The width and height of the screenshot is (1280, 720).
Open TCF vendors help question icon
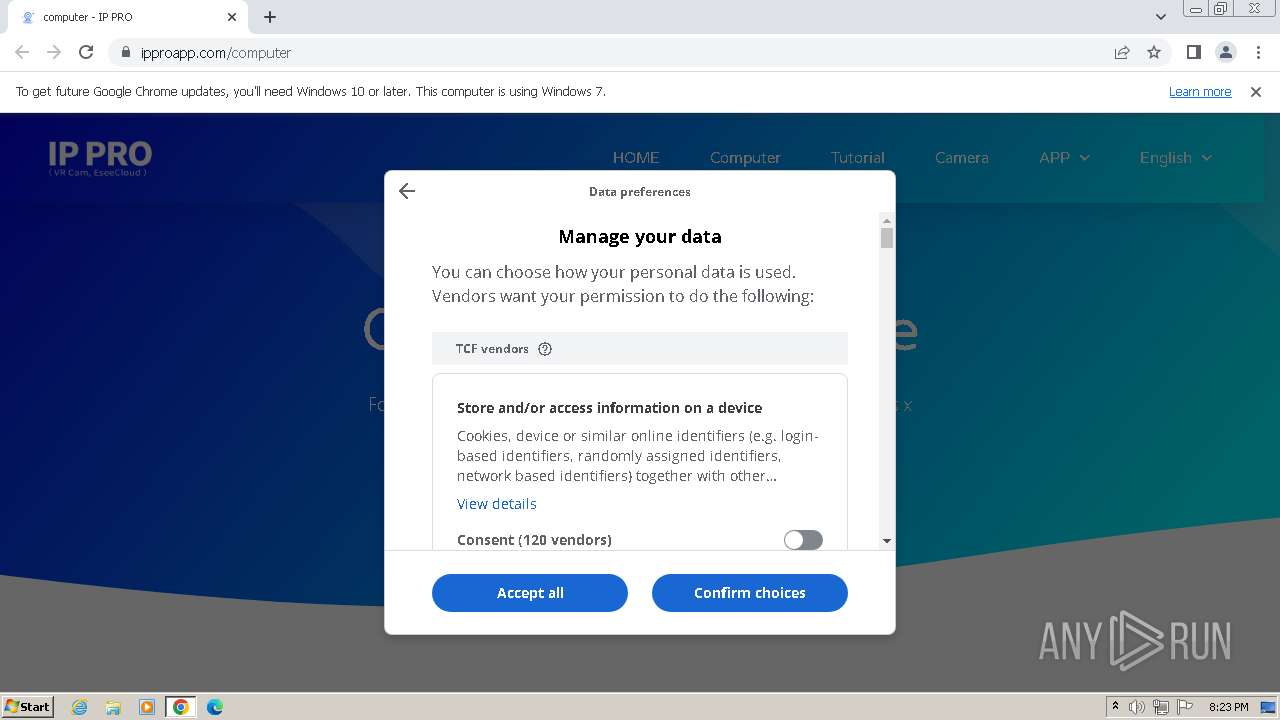click(545, 349)
